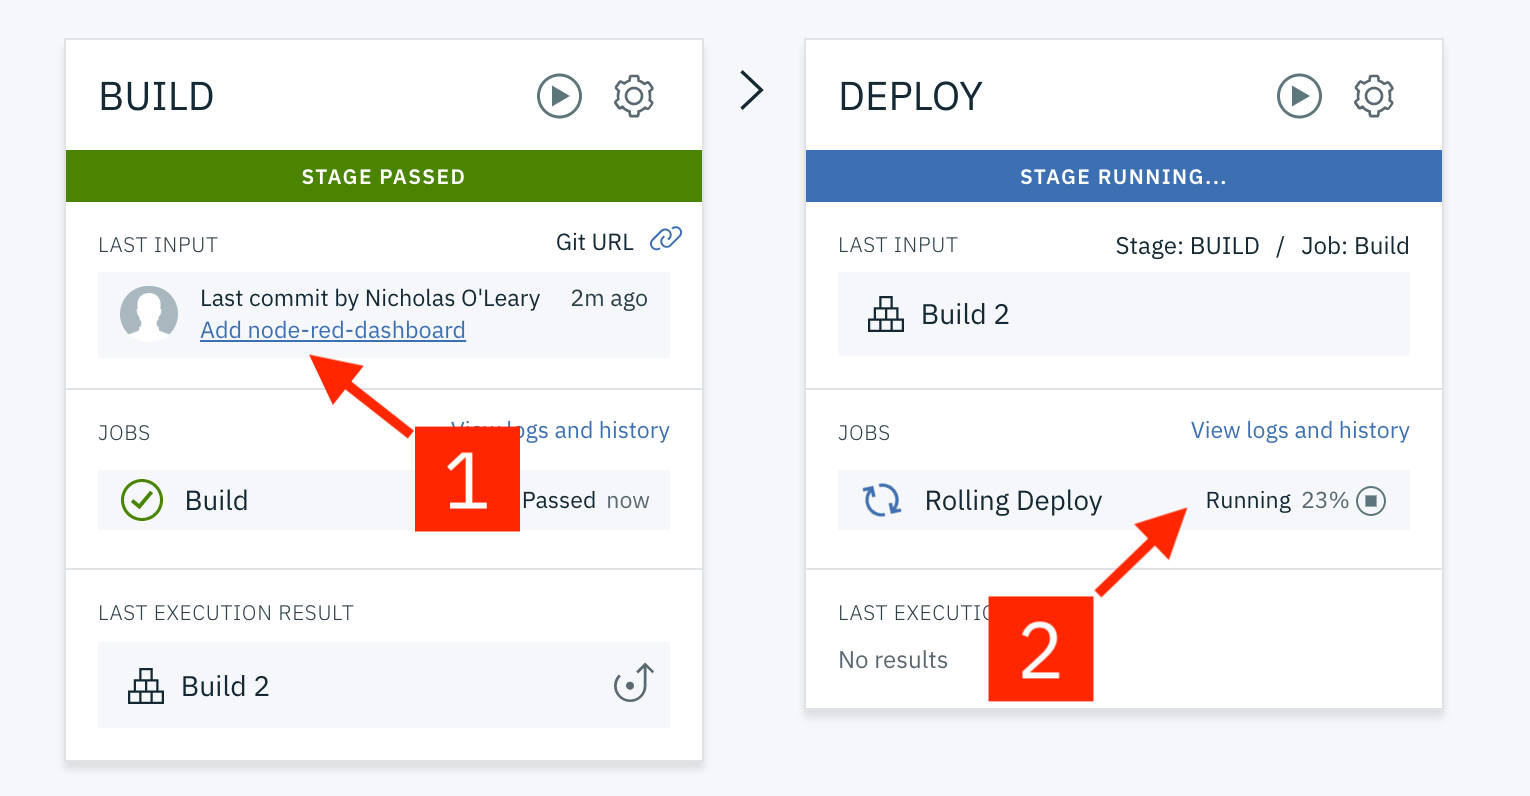Viewport: 1530px width, 796px height.
Task: Click the Rolling Deploy refresh arrows icon
Action: (882, 500)
